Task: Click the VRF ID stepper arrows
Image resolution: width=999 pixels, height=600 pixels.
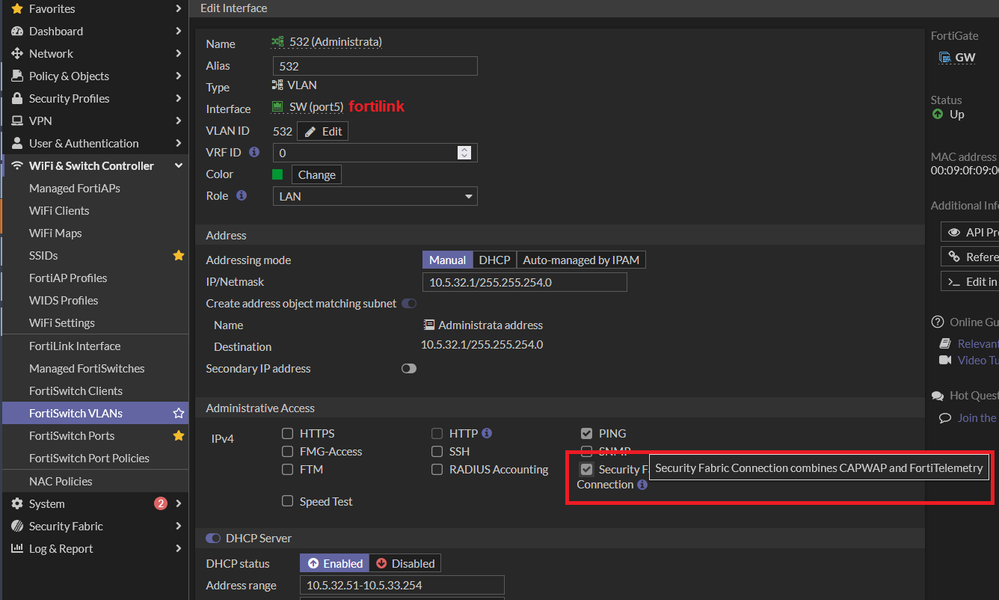Action: tap(464, 153)
